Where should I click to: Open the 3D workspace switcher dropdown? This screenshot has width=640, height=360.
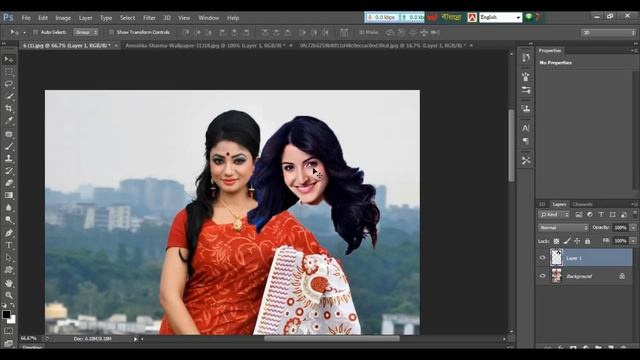coord(608,32)
